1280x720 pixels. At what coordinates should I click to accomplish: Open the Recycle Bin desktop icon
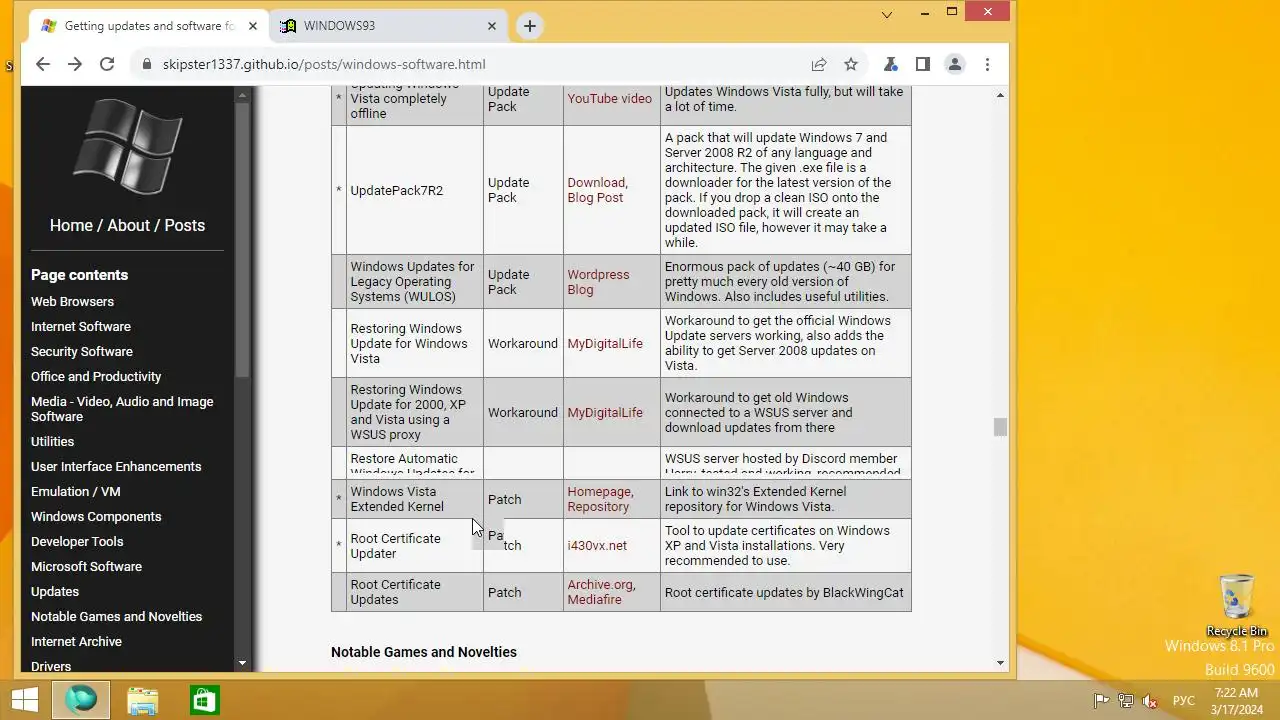point(1237,605)
